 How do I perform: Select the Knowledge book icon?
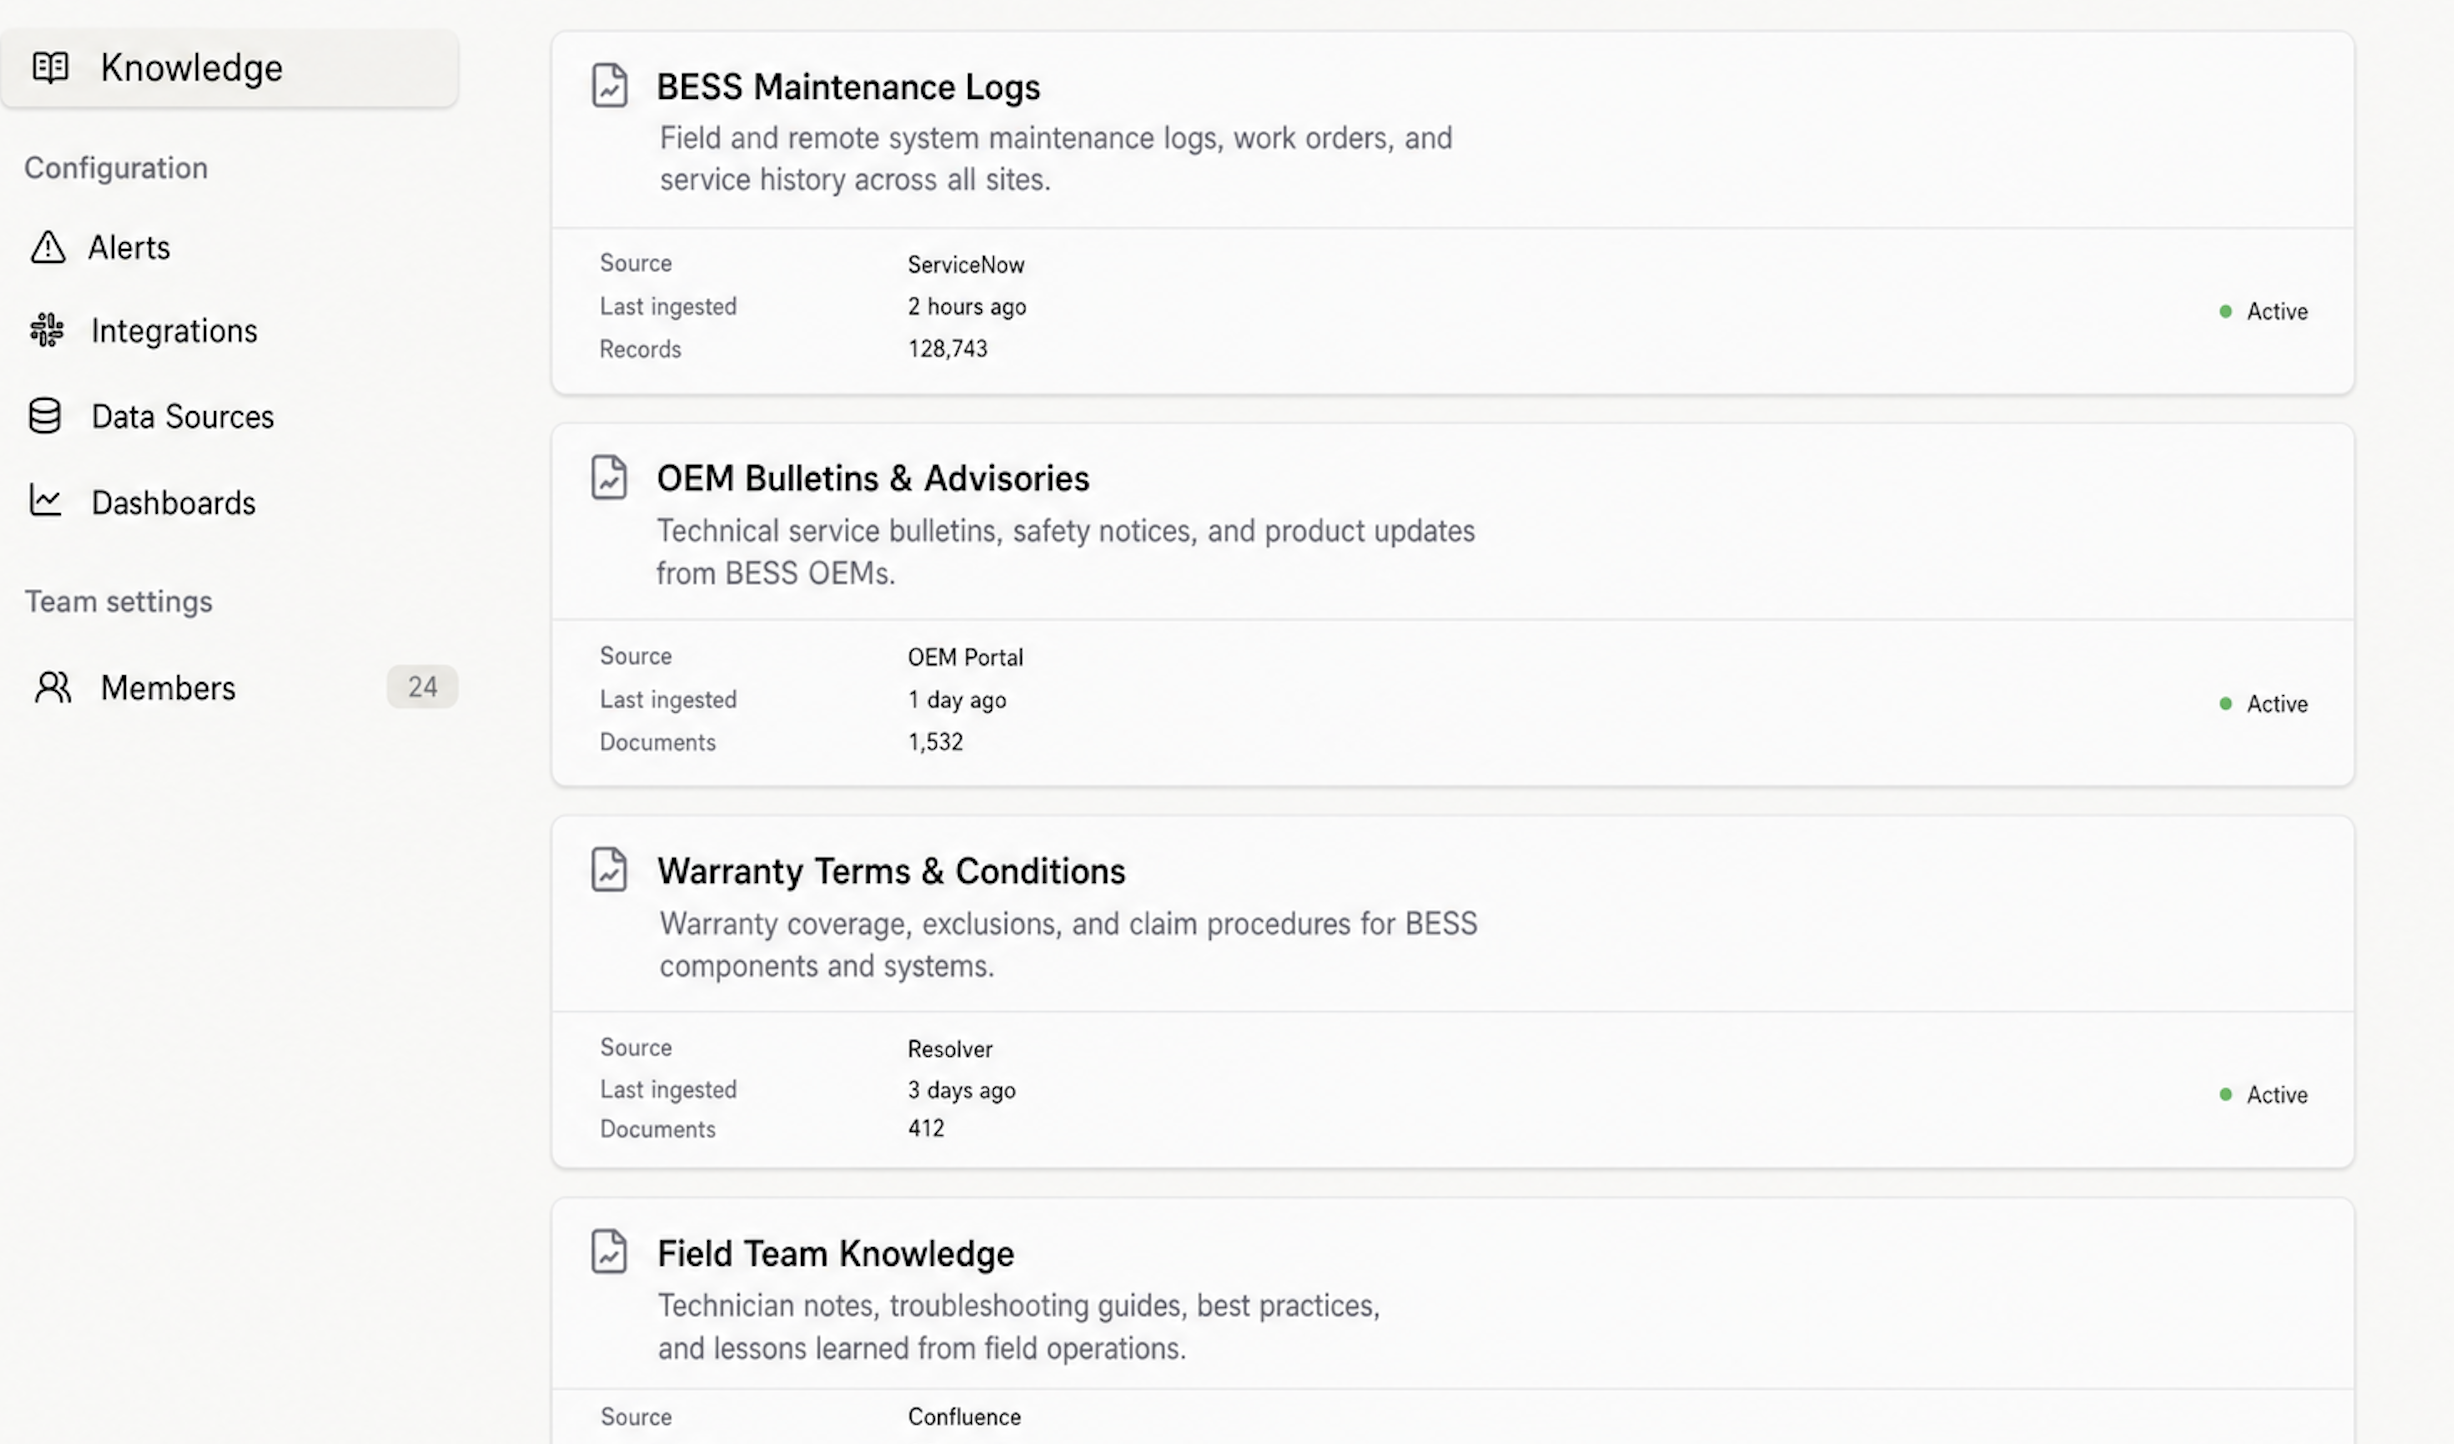[x=51, y=68]
